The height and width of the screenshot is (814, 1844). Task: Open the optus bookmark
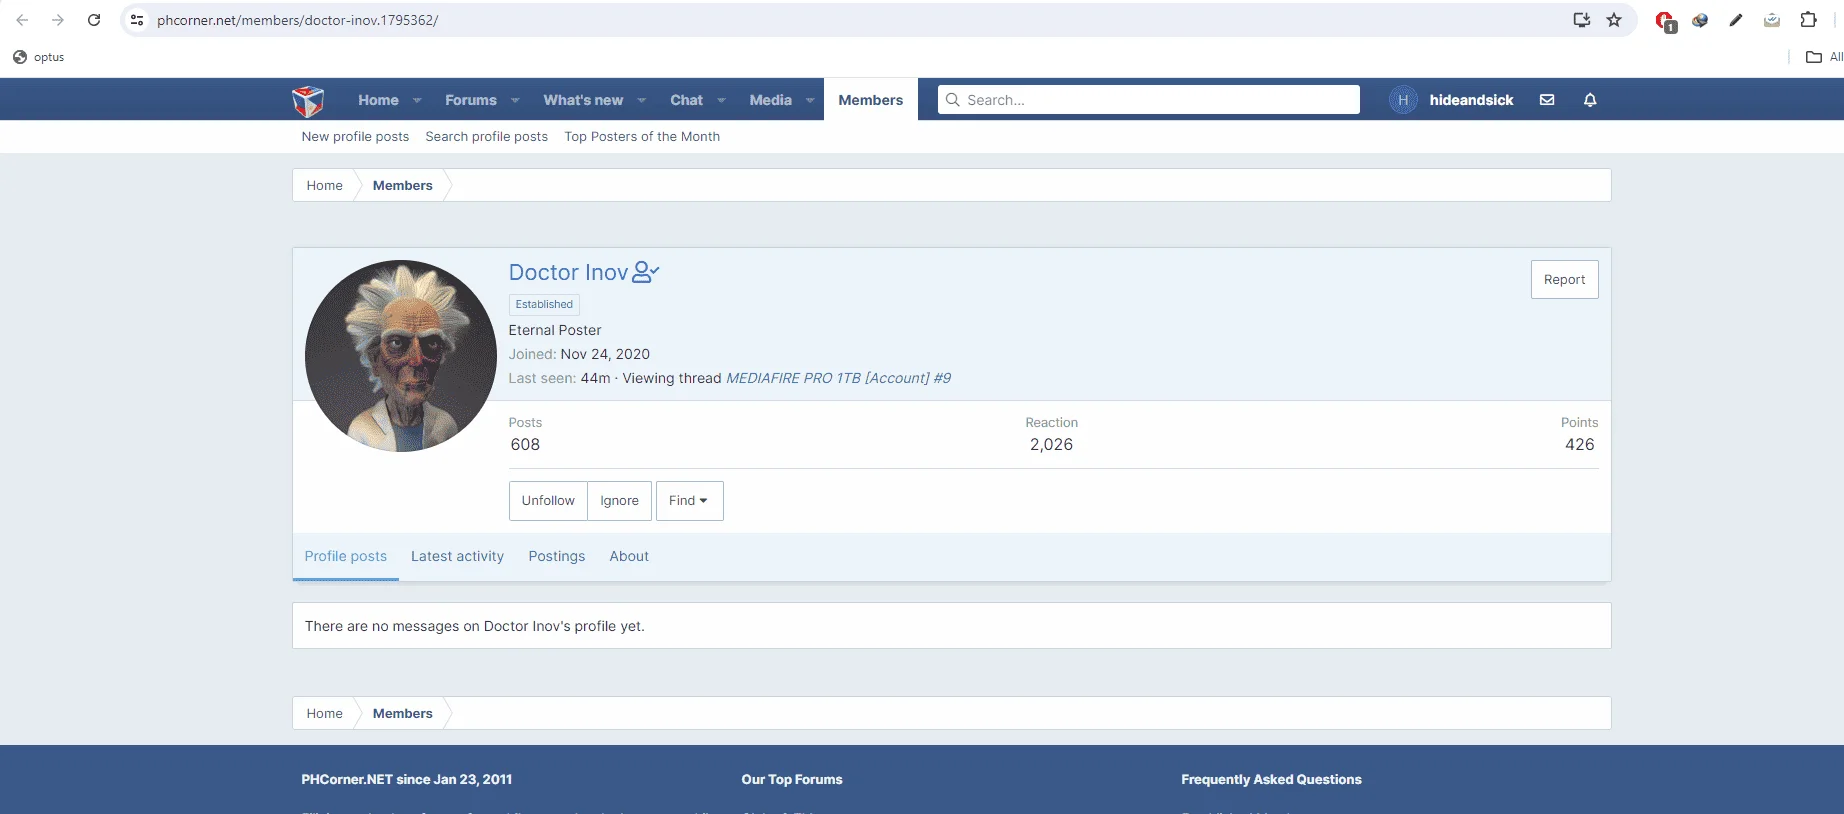pos(38,57)
